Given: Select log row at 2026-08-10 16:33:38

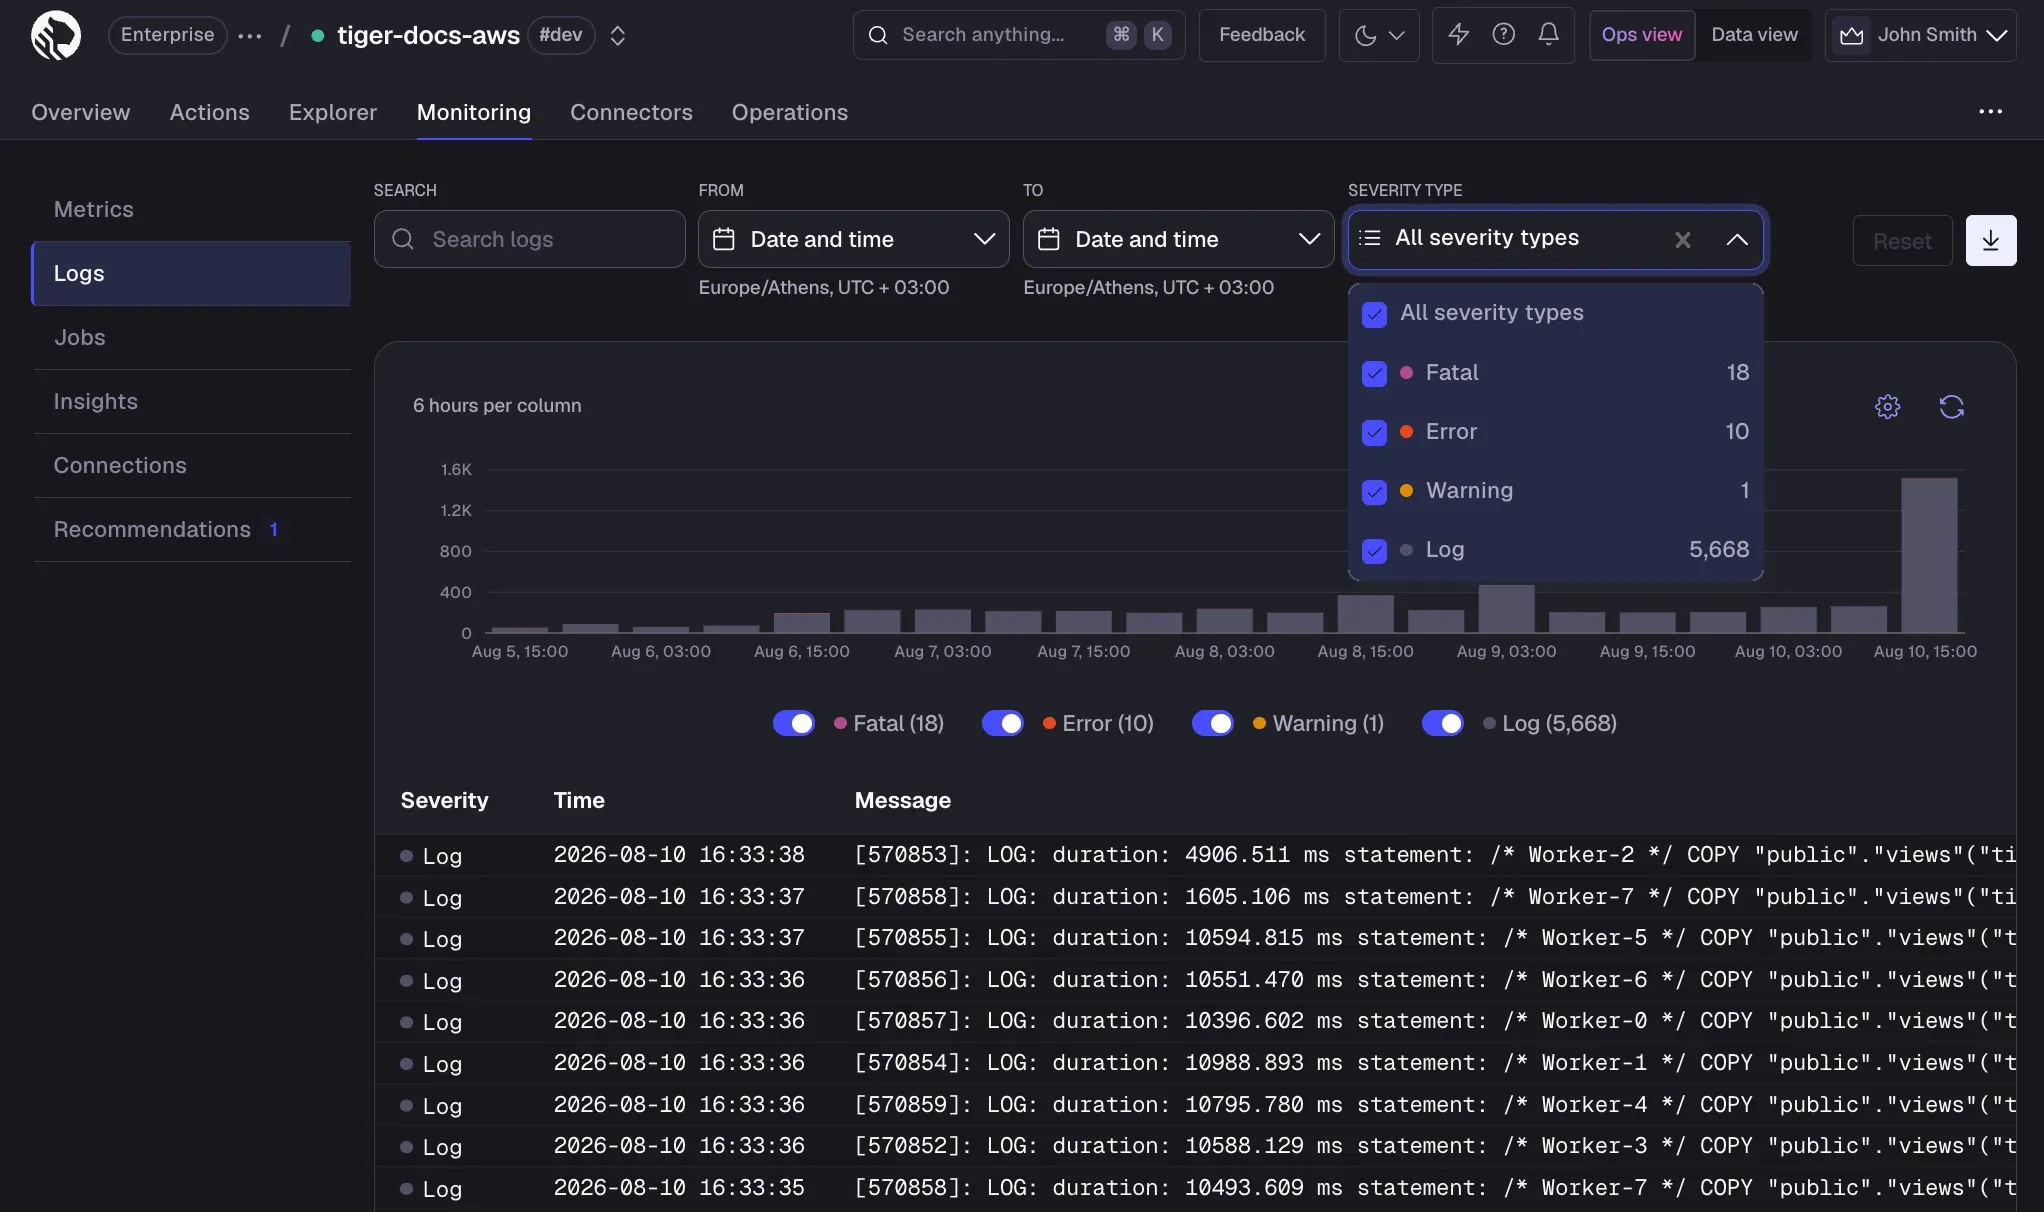Looking at the screenshot, I should tap(1195, 855).
